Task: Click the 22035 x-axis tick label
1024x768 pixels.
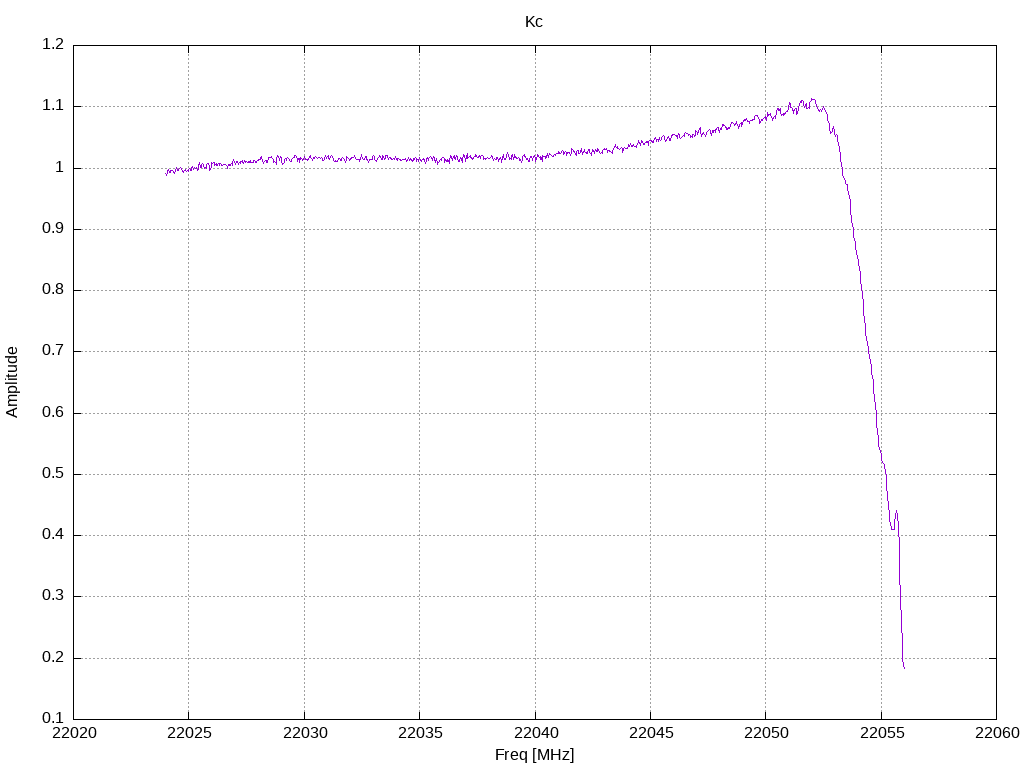Action: tap(420, 733)
